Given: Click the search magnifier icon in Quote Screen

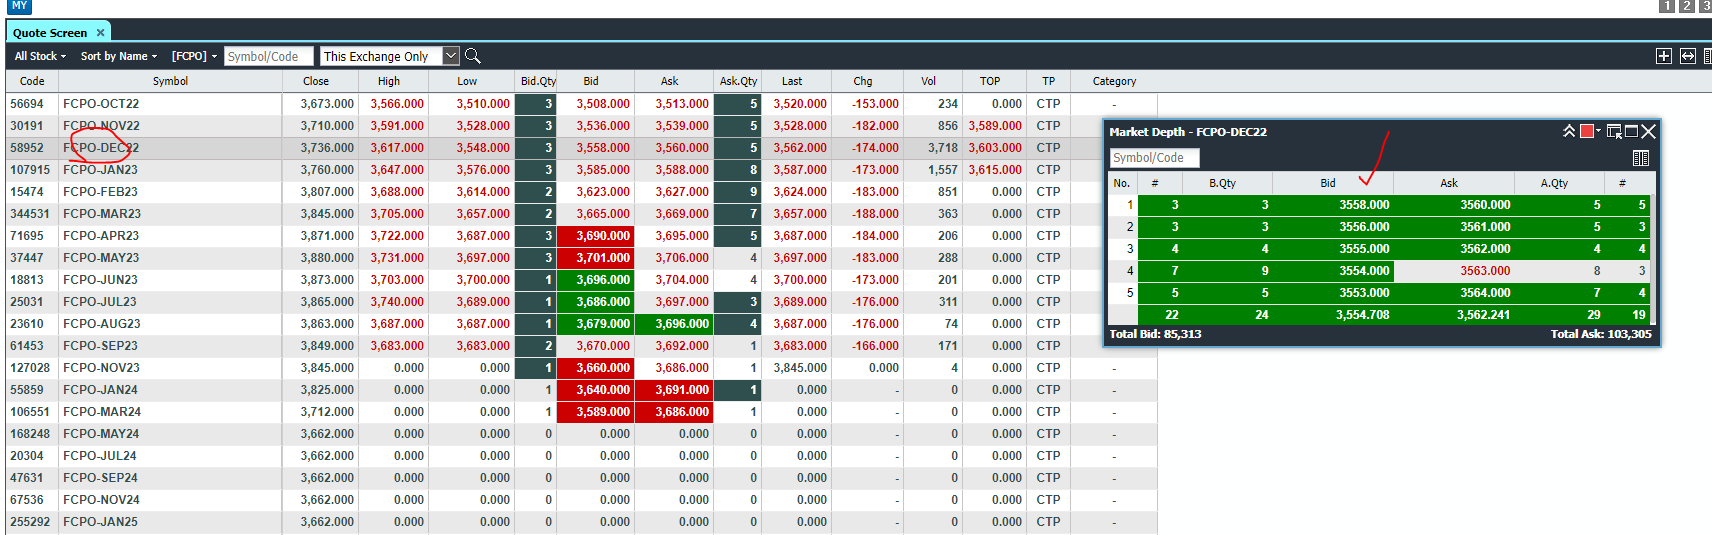Looking at the screenshot, I should pyautogui.click(x=473, y=56).
